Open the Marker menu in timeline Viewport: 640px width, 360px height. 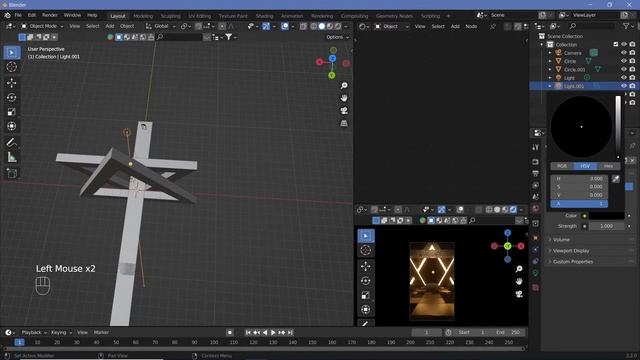click(x=101, y=332)
